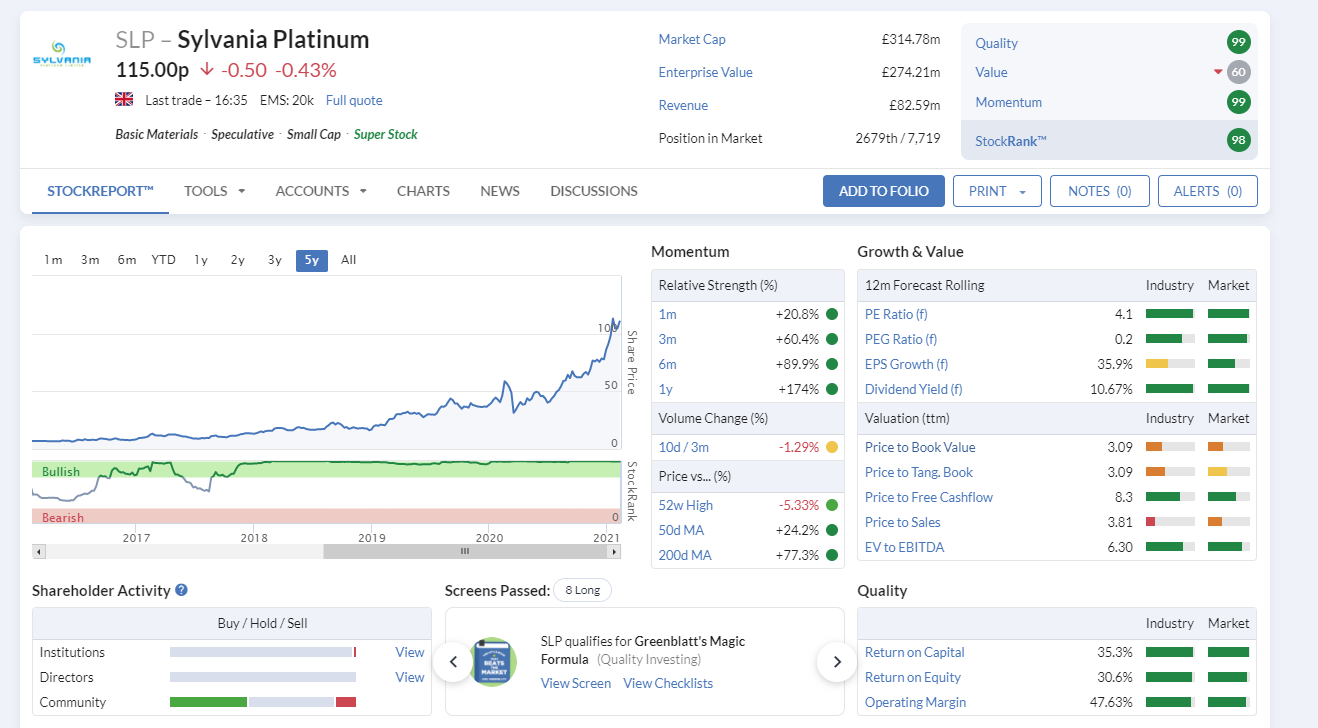This screenshot has width=1318, height=728.
Task: Click the StockRank 98 badge
Action: pyautogui.click(x=1239, y=140)
